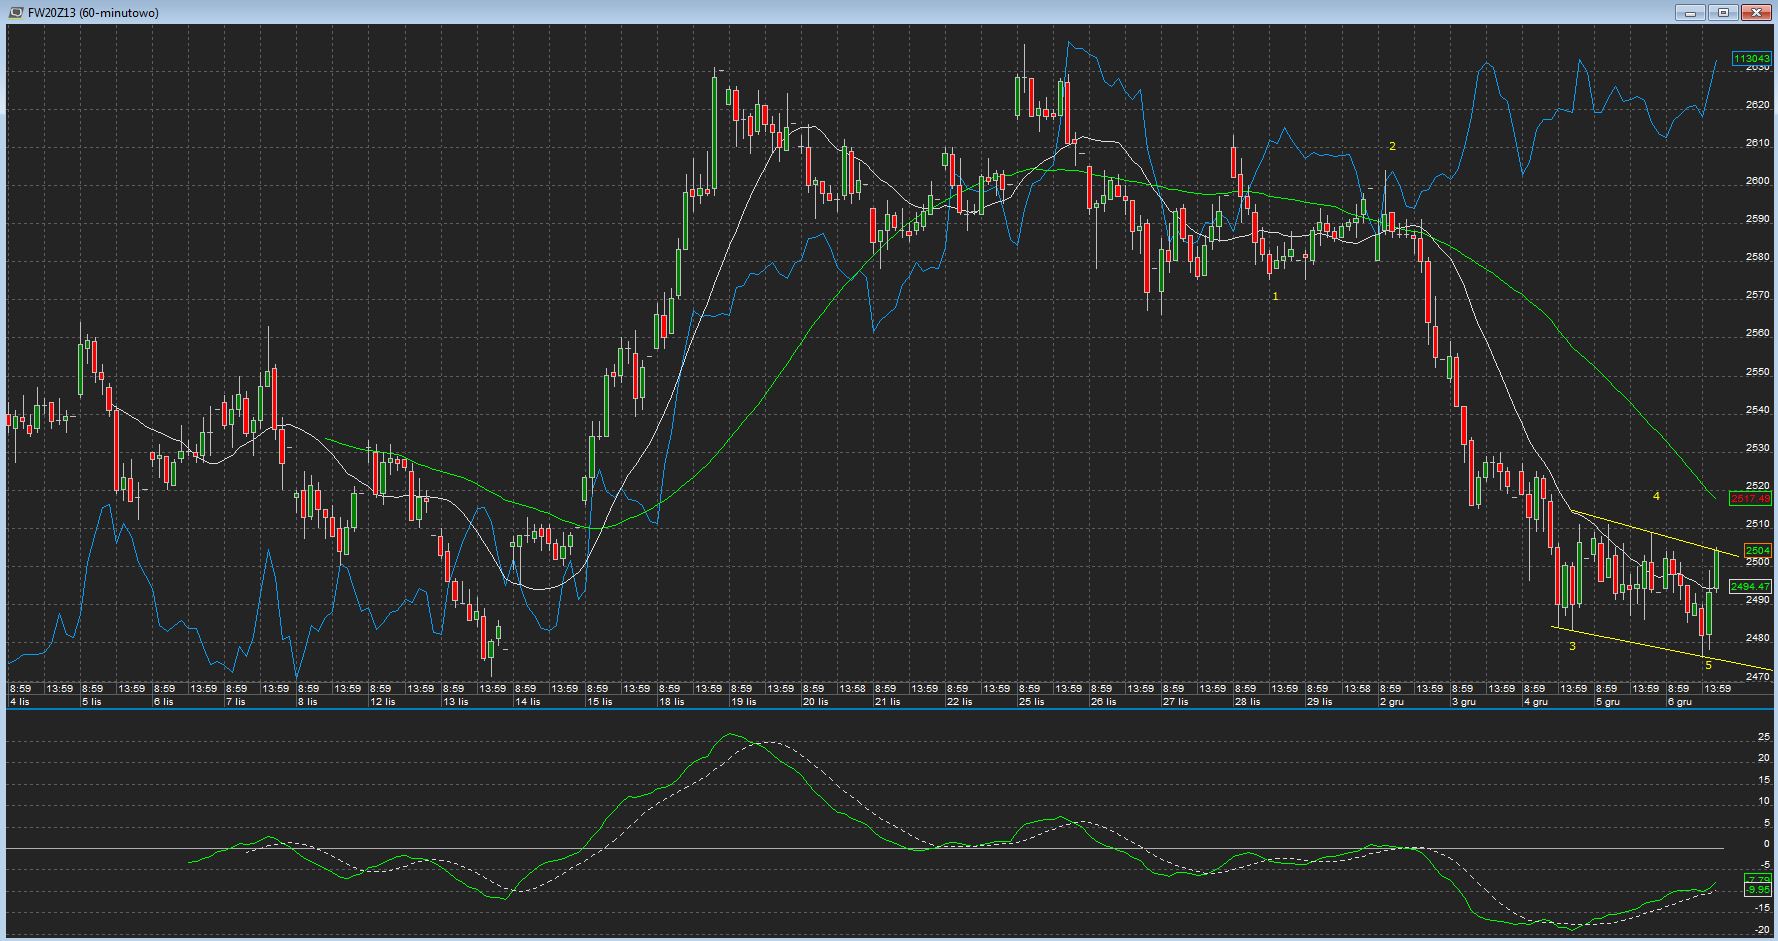Click the "15 lis" date on time axis

599,702
